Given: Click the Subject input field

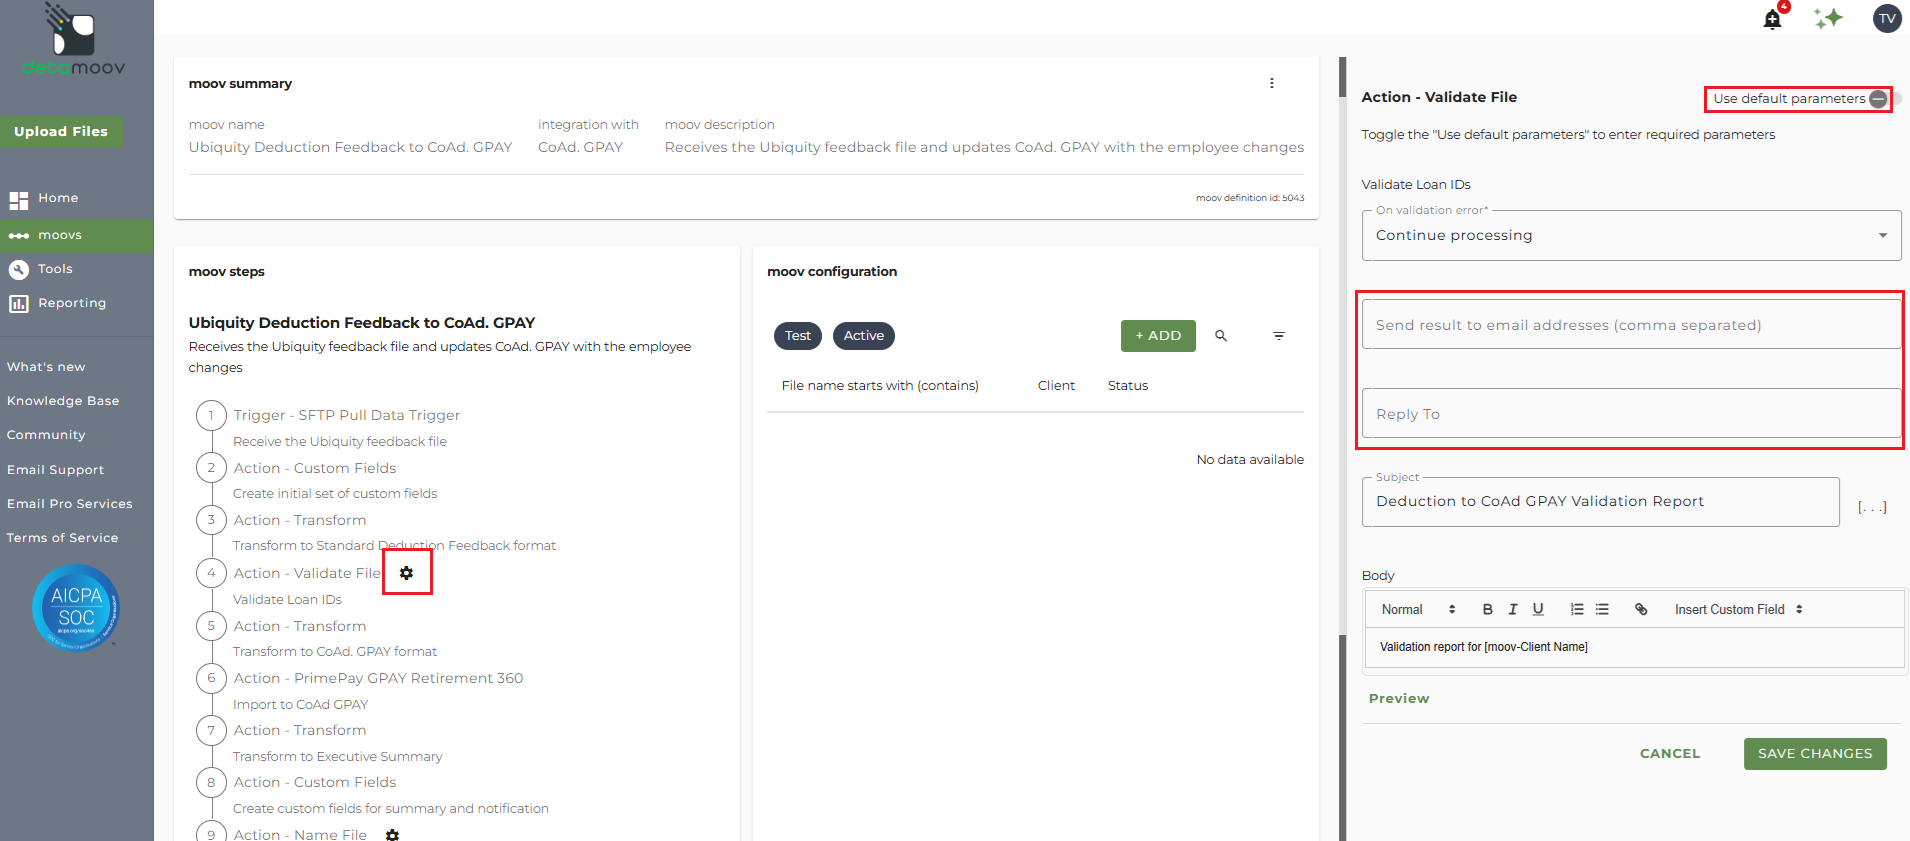Looking at the screenshot, I should 1600,502.
